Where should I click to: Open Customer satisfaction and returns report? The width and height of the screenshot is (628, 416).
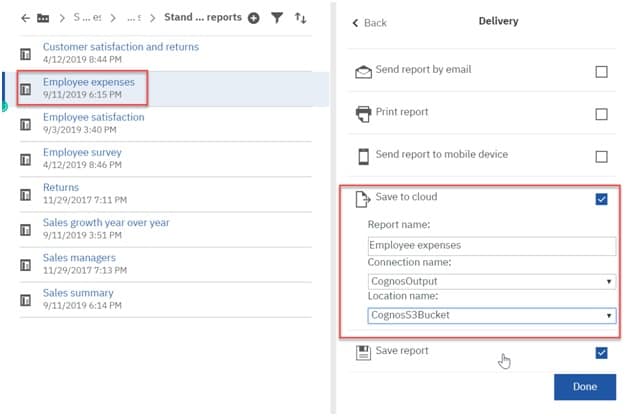[x=120, y=47]
